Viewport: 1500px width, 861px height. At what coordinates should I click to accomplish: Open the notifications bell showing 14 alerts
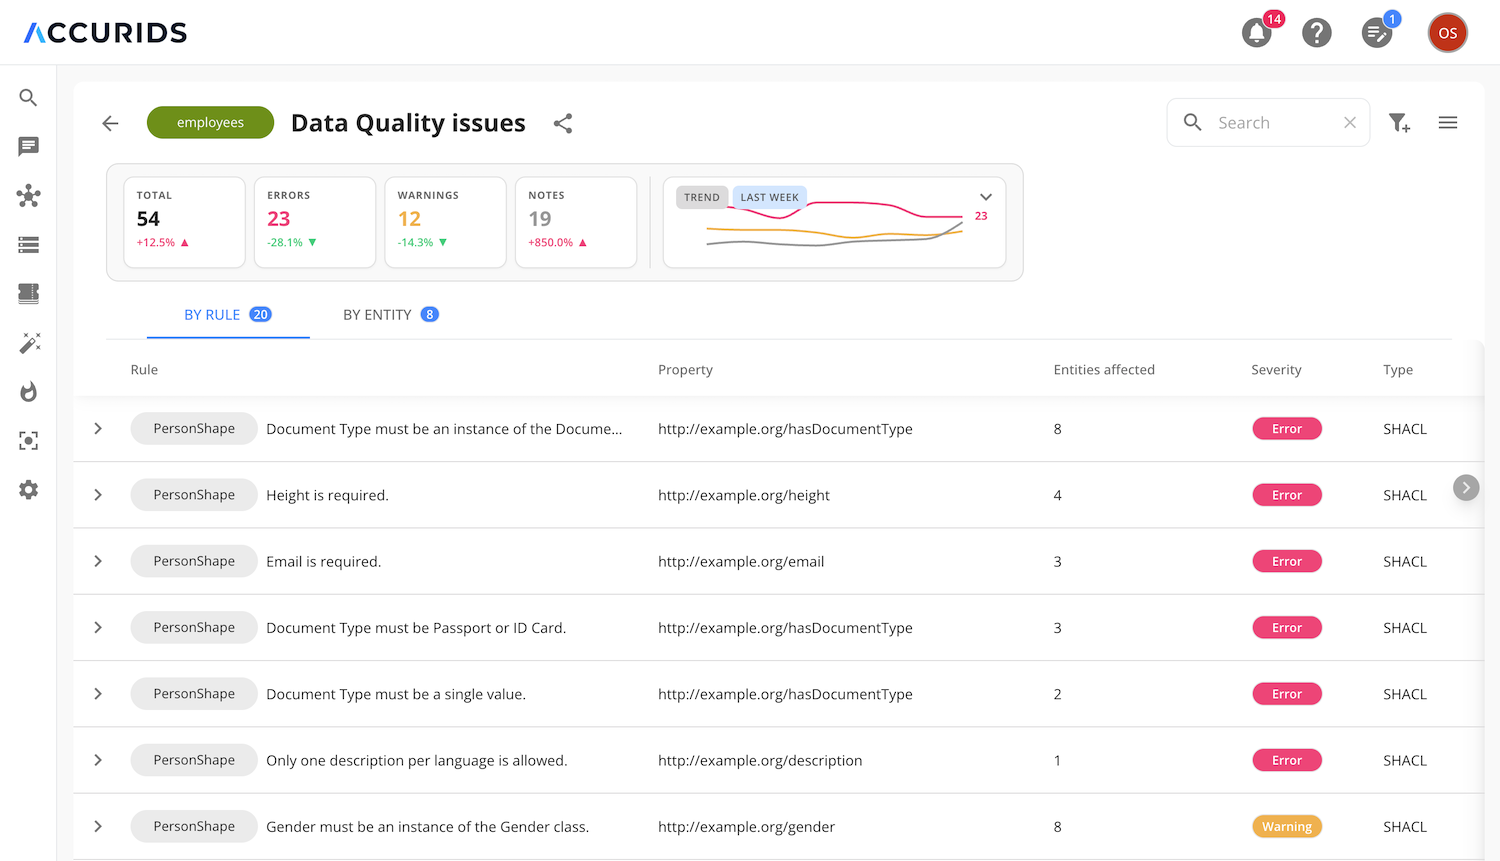point(1256,32)
